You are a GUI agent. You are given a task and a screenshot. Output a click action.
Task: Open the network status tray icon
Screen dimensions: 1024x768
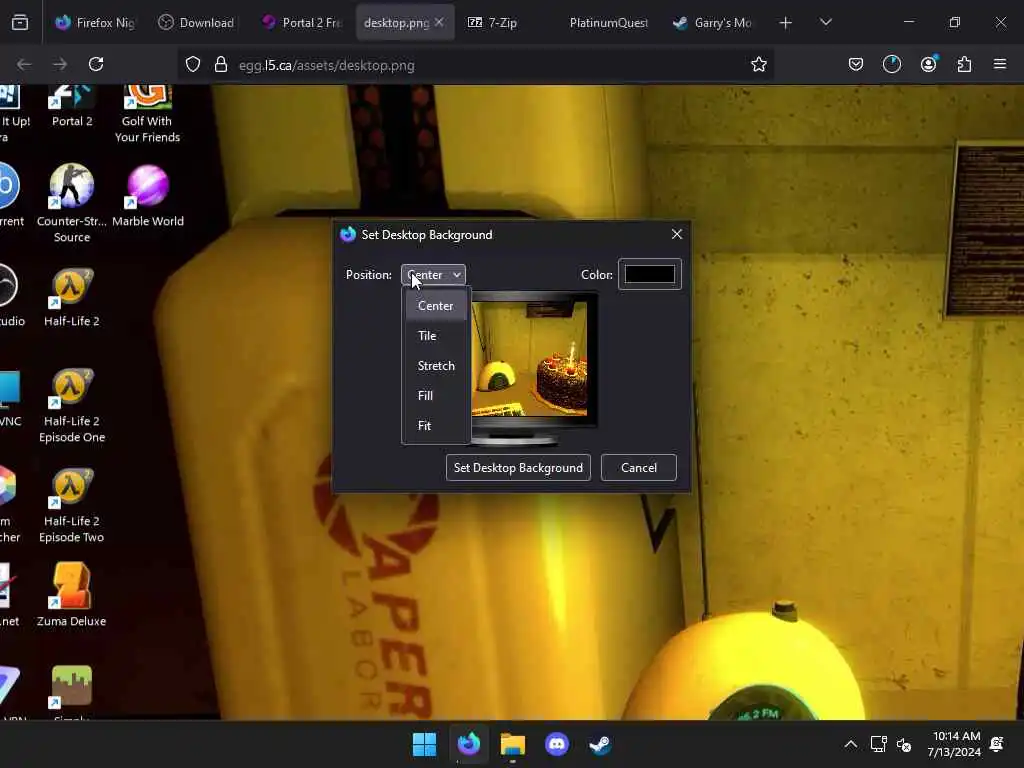coord(878,744)
